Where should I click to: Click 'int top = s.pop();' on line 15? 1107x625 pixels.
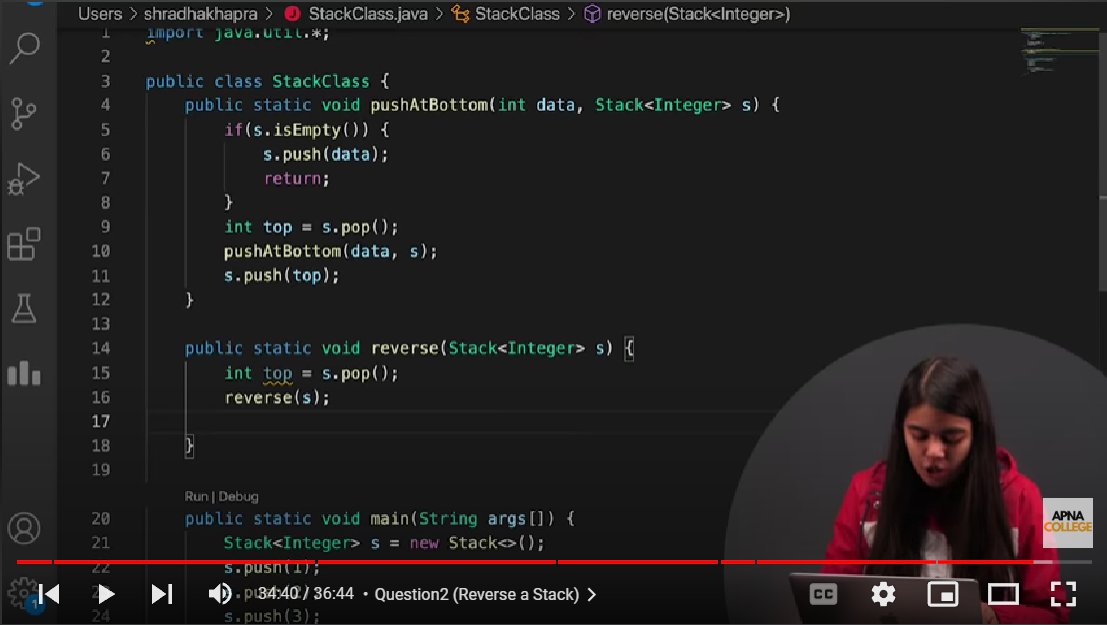[311, 373]
